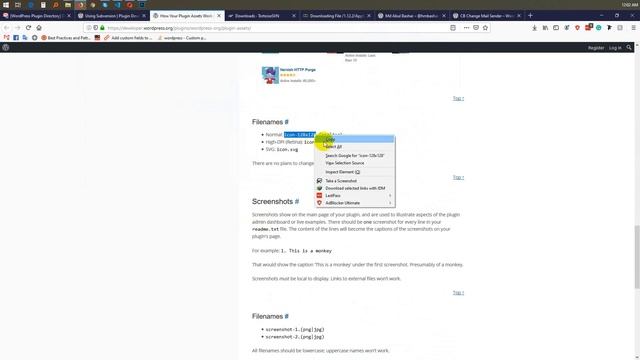Expand the LastPass submenu
Image resolution: width=640 pixels, height=360 pixels.
tap(355, 196)
